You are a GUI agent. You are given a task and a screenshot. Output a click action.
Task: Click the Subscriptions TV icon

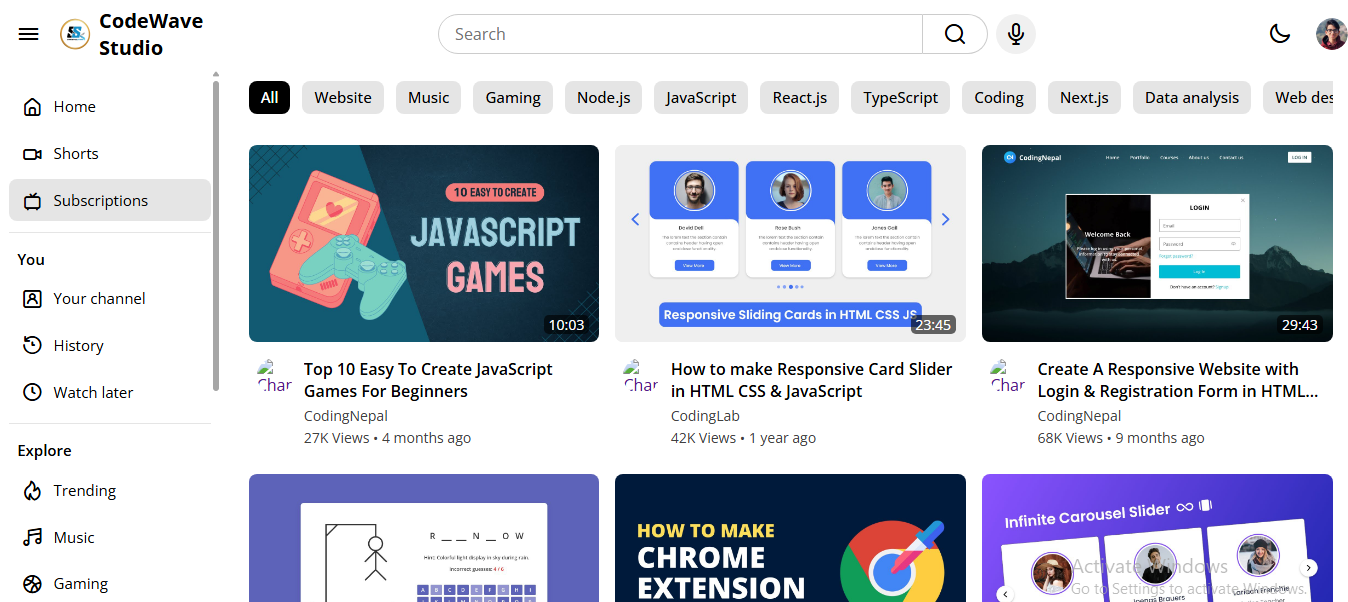(x=33, y=201)
